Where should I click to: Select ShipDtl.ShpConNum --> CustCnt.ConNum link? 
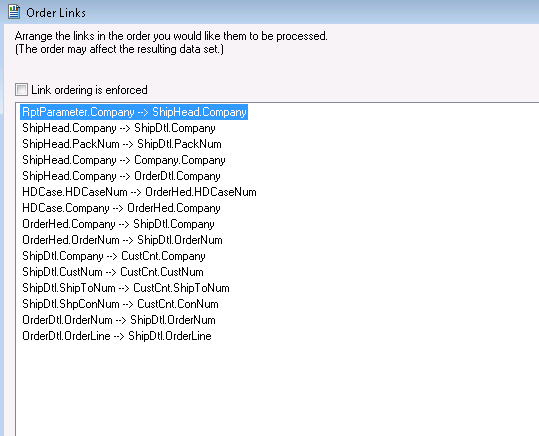click(120, 304)
